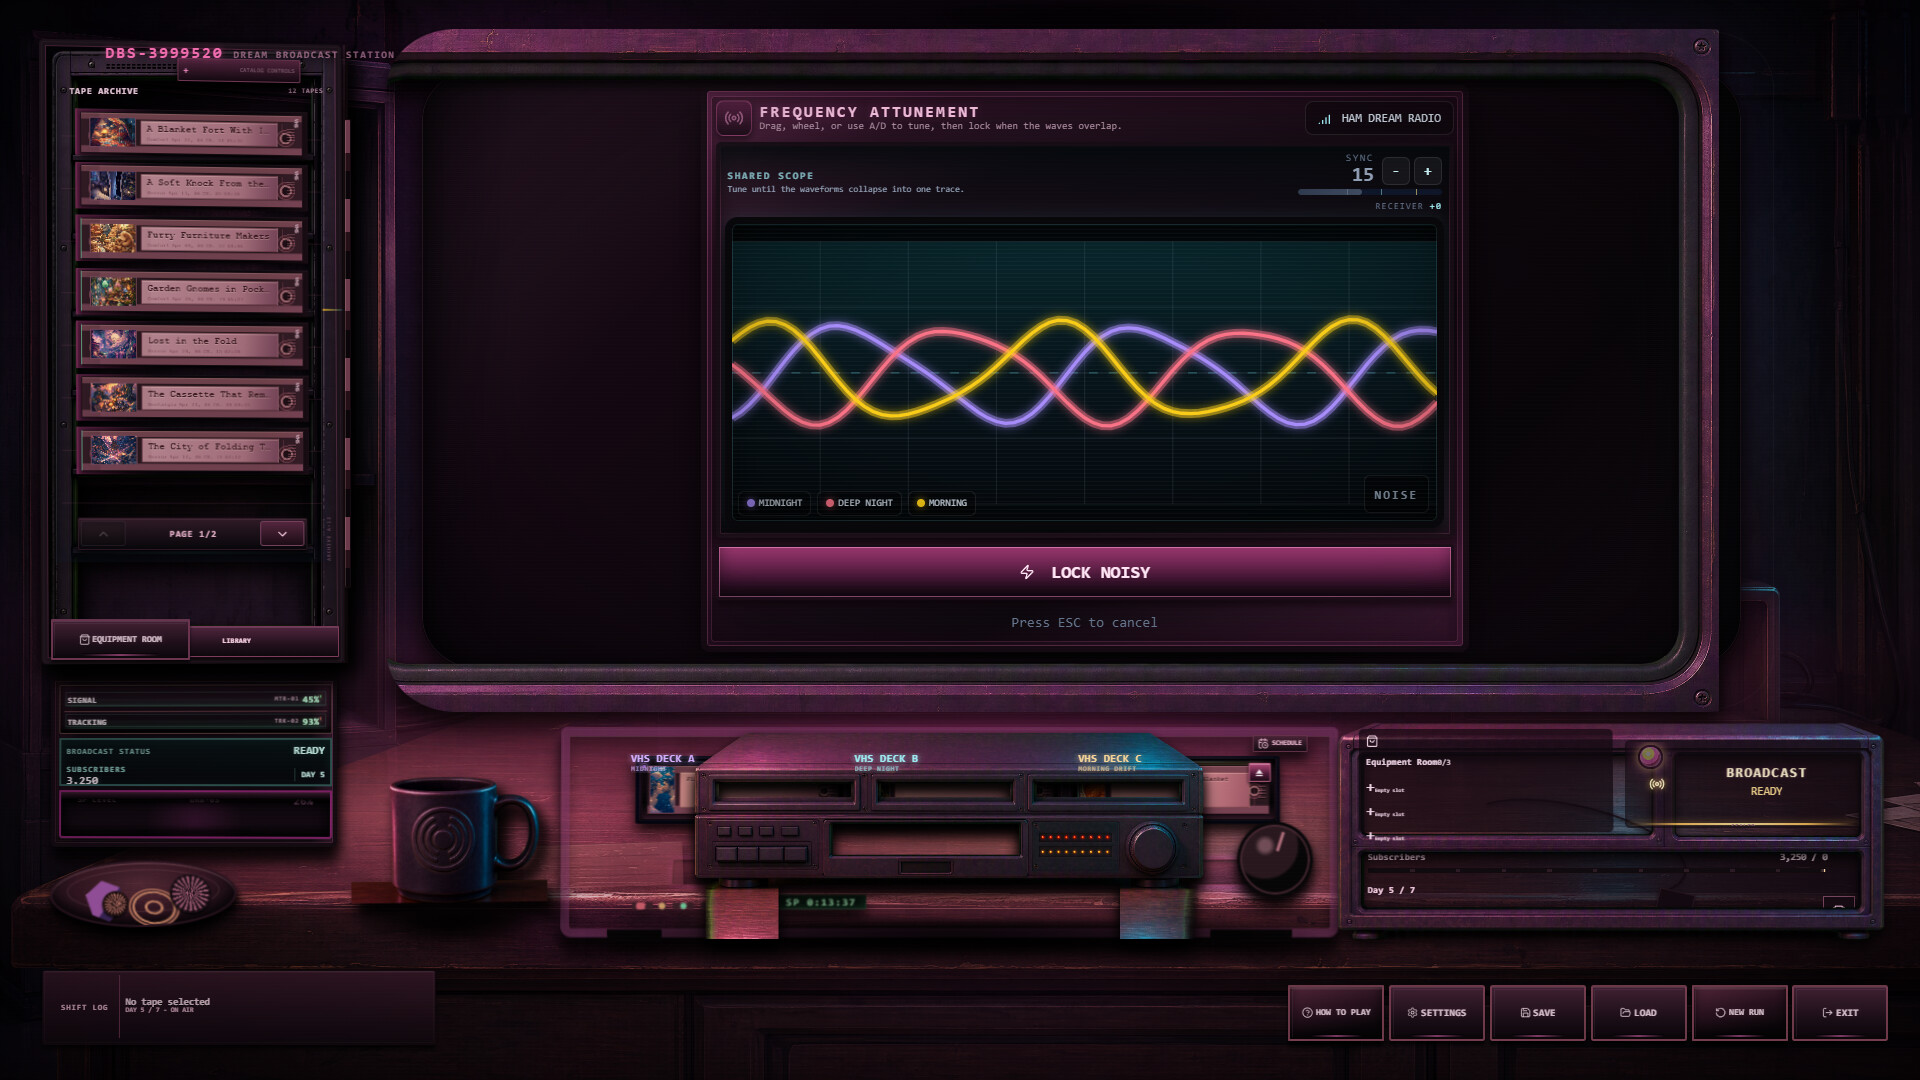
Task: Select the 'The City of Folding' tape
Action: coord(190,450)
